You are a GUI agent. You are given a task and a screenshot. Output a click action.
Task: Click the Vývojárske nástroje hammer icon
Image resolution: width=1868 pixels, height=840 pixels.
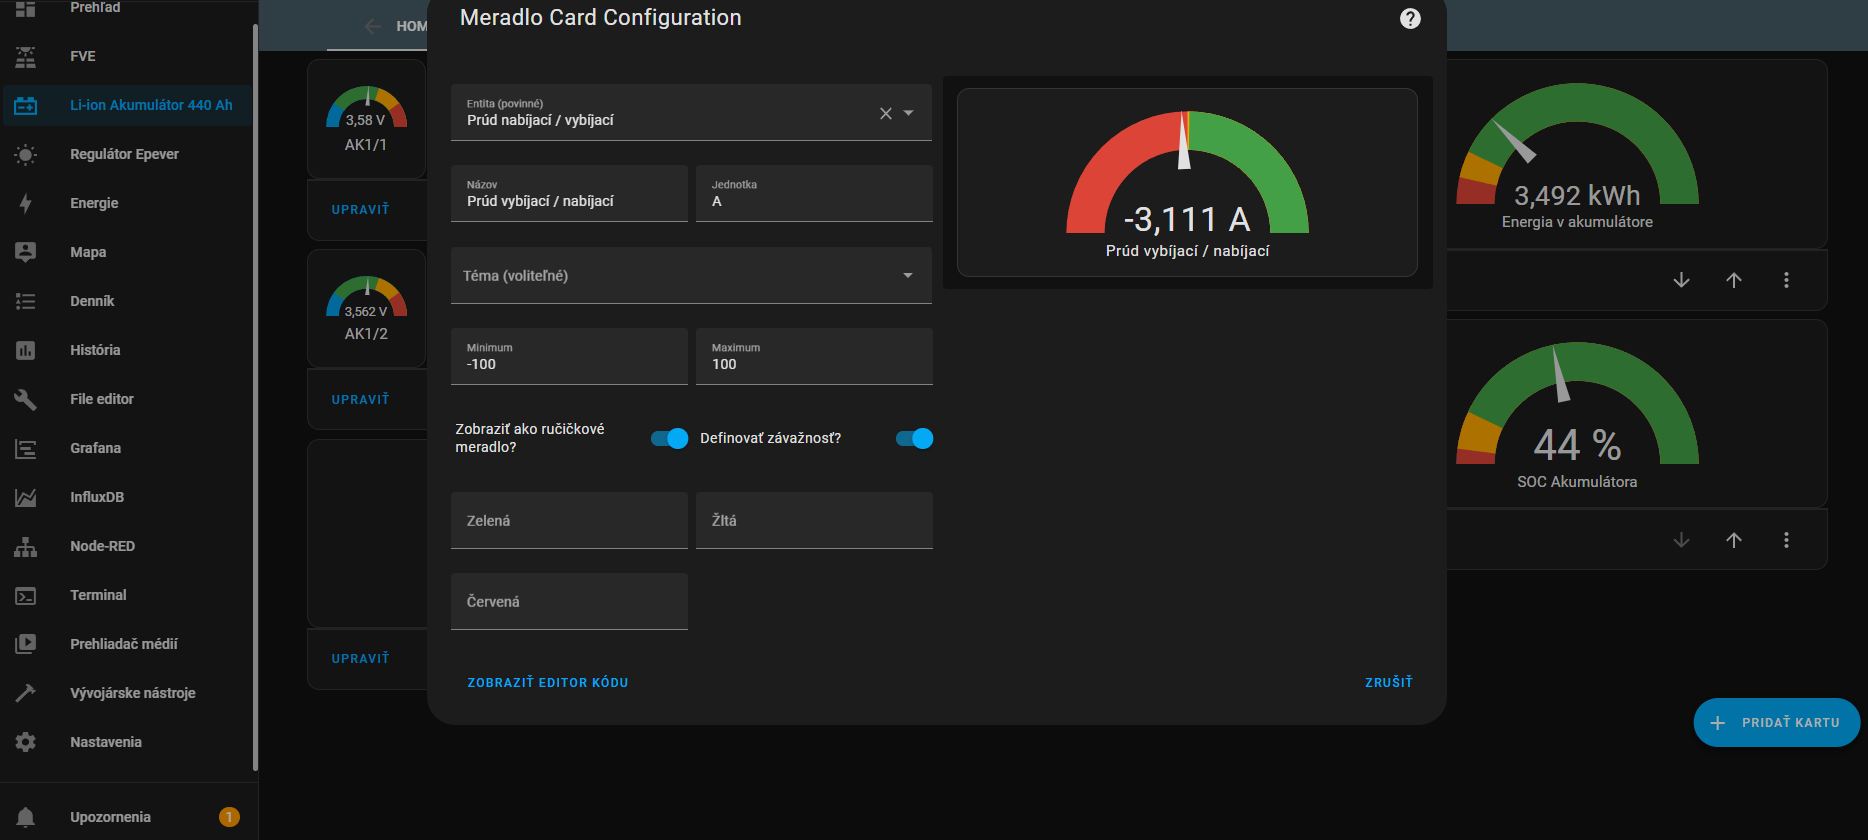pos(26,693)
